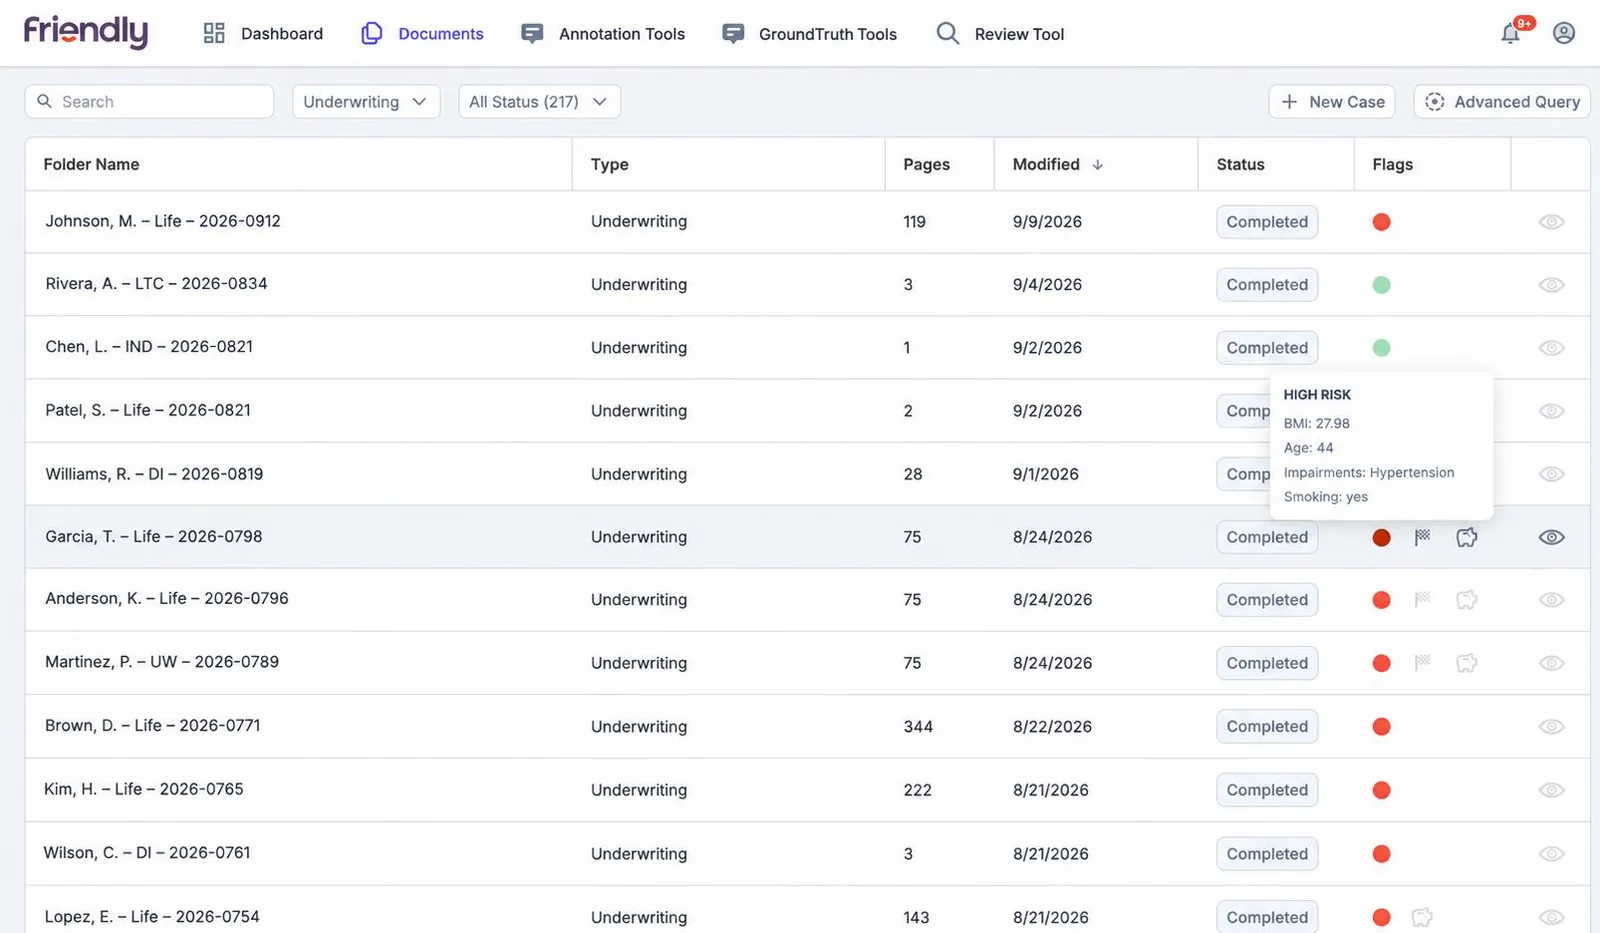Open Annotation Tools
This screenshot has width=1600, height=933.
603,34
